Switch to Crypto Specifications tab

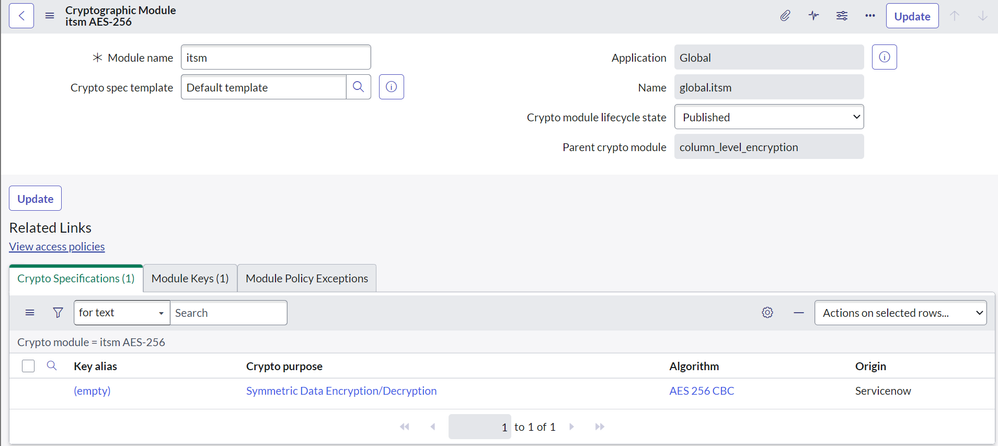click(x=76, y=278)
